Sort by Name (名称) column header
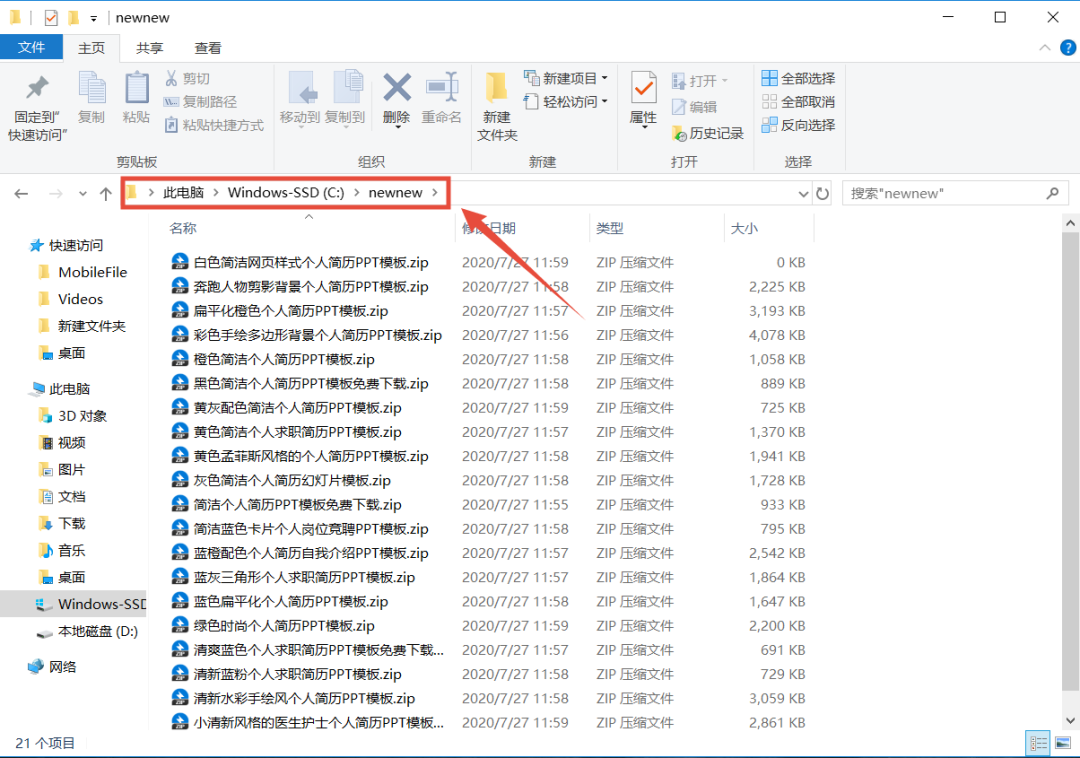Screen dimensions: 1080x758 183,229
